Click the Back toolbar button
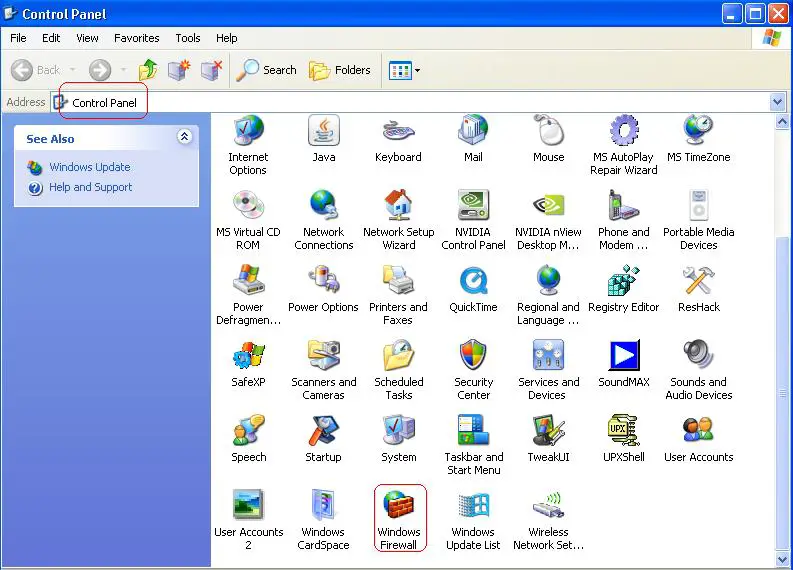The height and width of the screenshot is (570, 793). [x=36, y=70]
